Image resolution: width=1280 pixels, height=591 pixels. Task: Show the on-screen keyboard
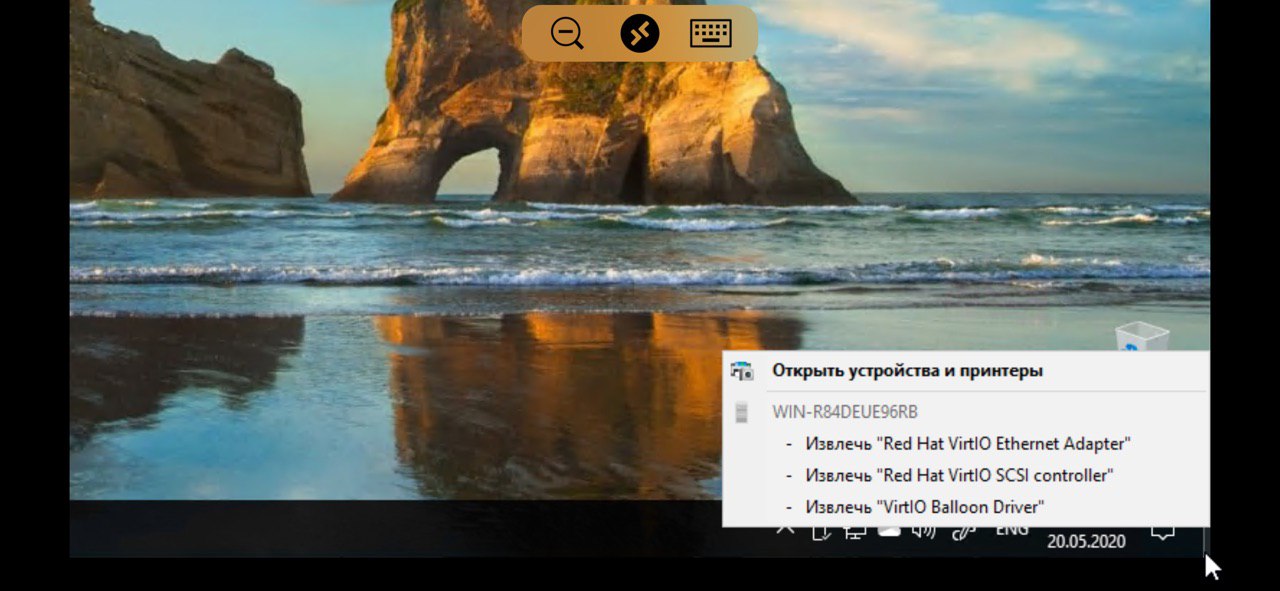tap(711, 34)
